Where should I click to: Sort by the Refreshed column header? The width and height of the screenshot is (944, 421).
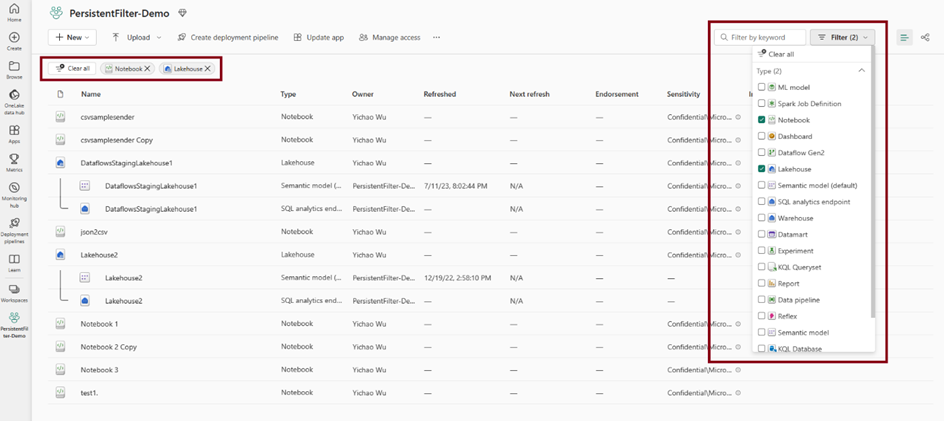(439, 95)
